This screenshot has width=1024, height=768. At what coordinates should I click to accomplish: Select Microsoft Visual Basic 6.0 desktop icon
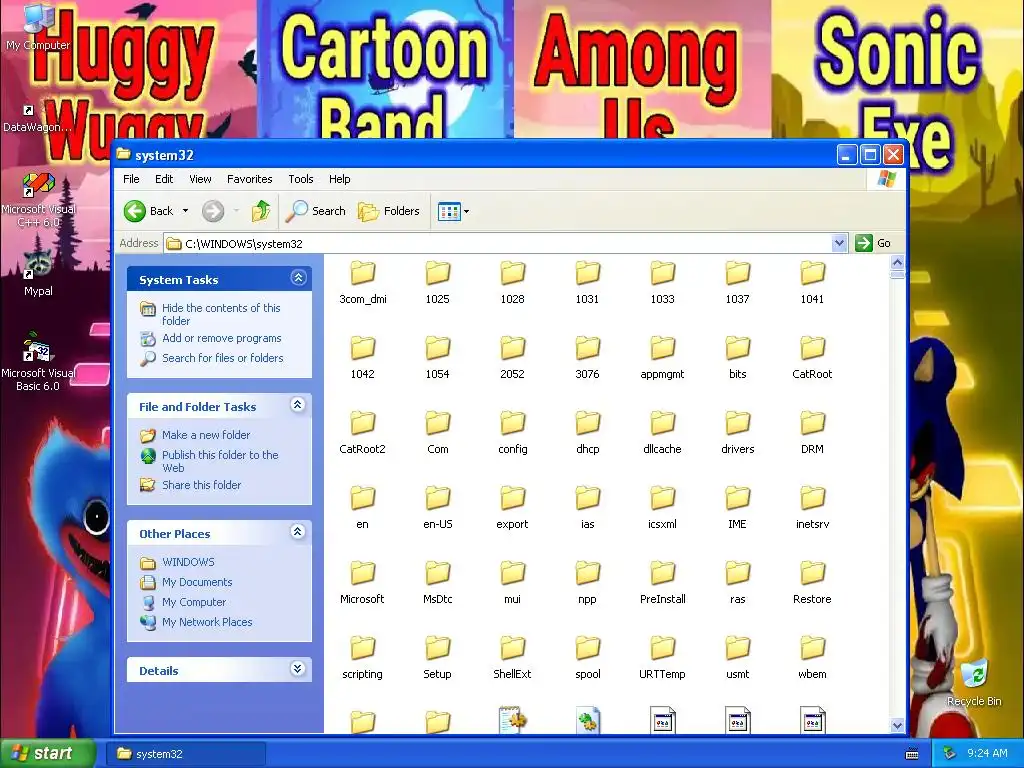pyautogui.click(x=38, y=362)
